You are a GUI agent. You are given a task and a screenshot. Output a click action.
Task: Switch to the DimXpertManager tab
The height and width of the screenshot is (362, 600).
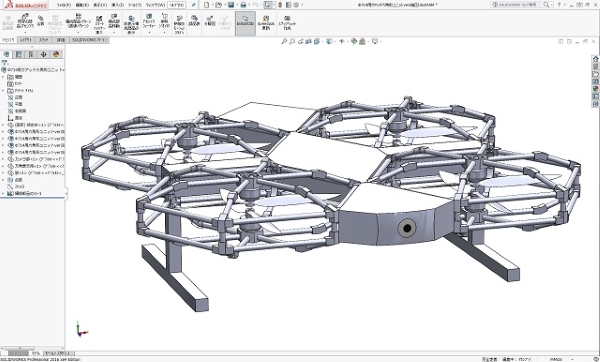click(x=44, y=54)
